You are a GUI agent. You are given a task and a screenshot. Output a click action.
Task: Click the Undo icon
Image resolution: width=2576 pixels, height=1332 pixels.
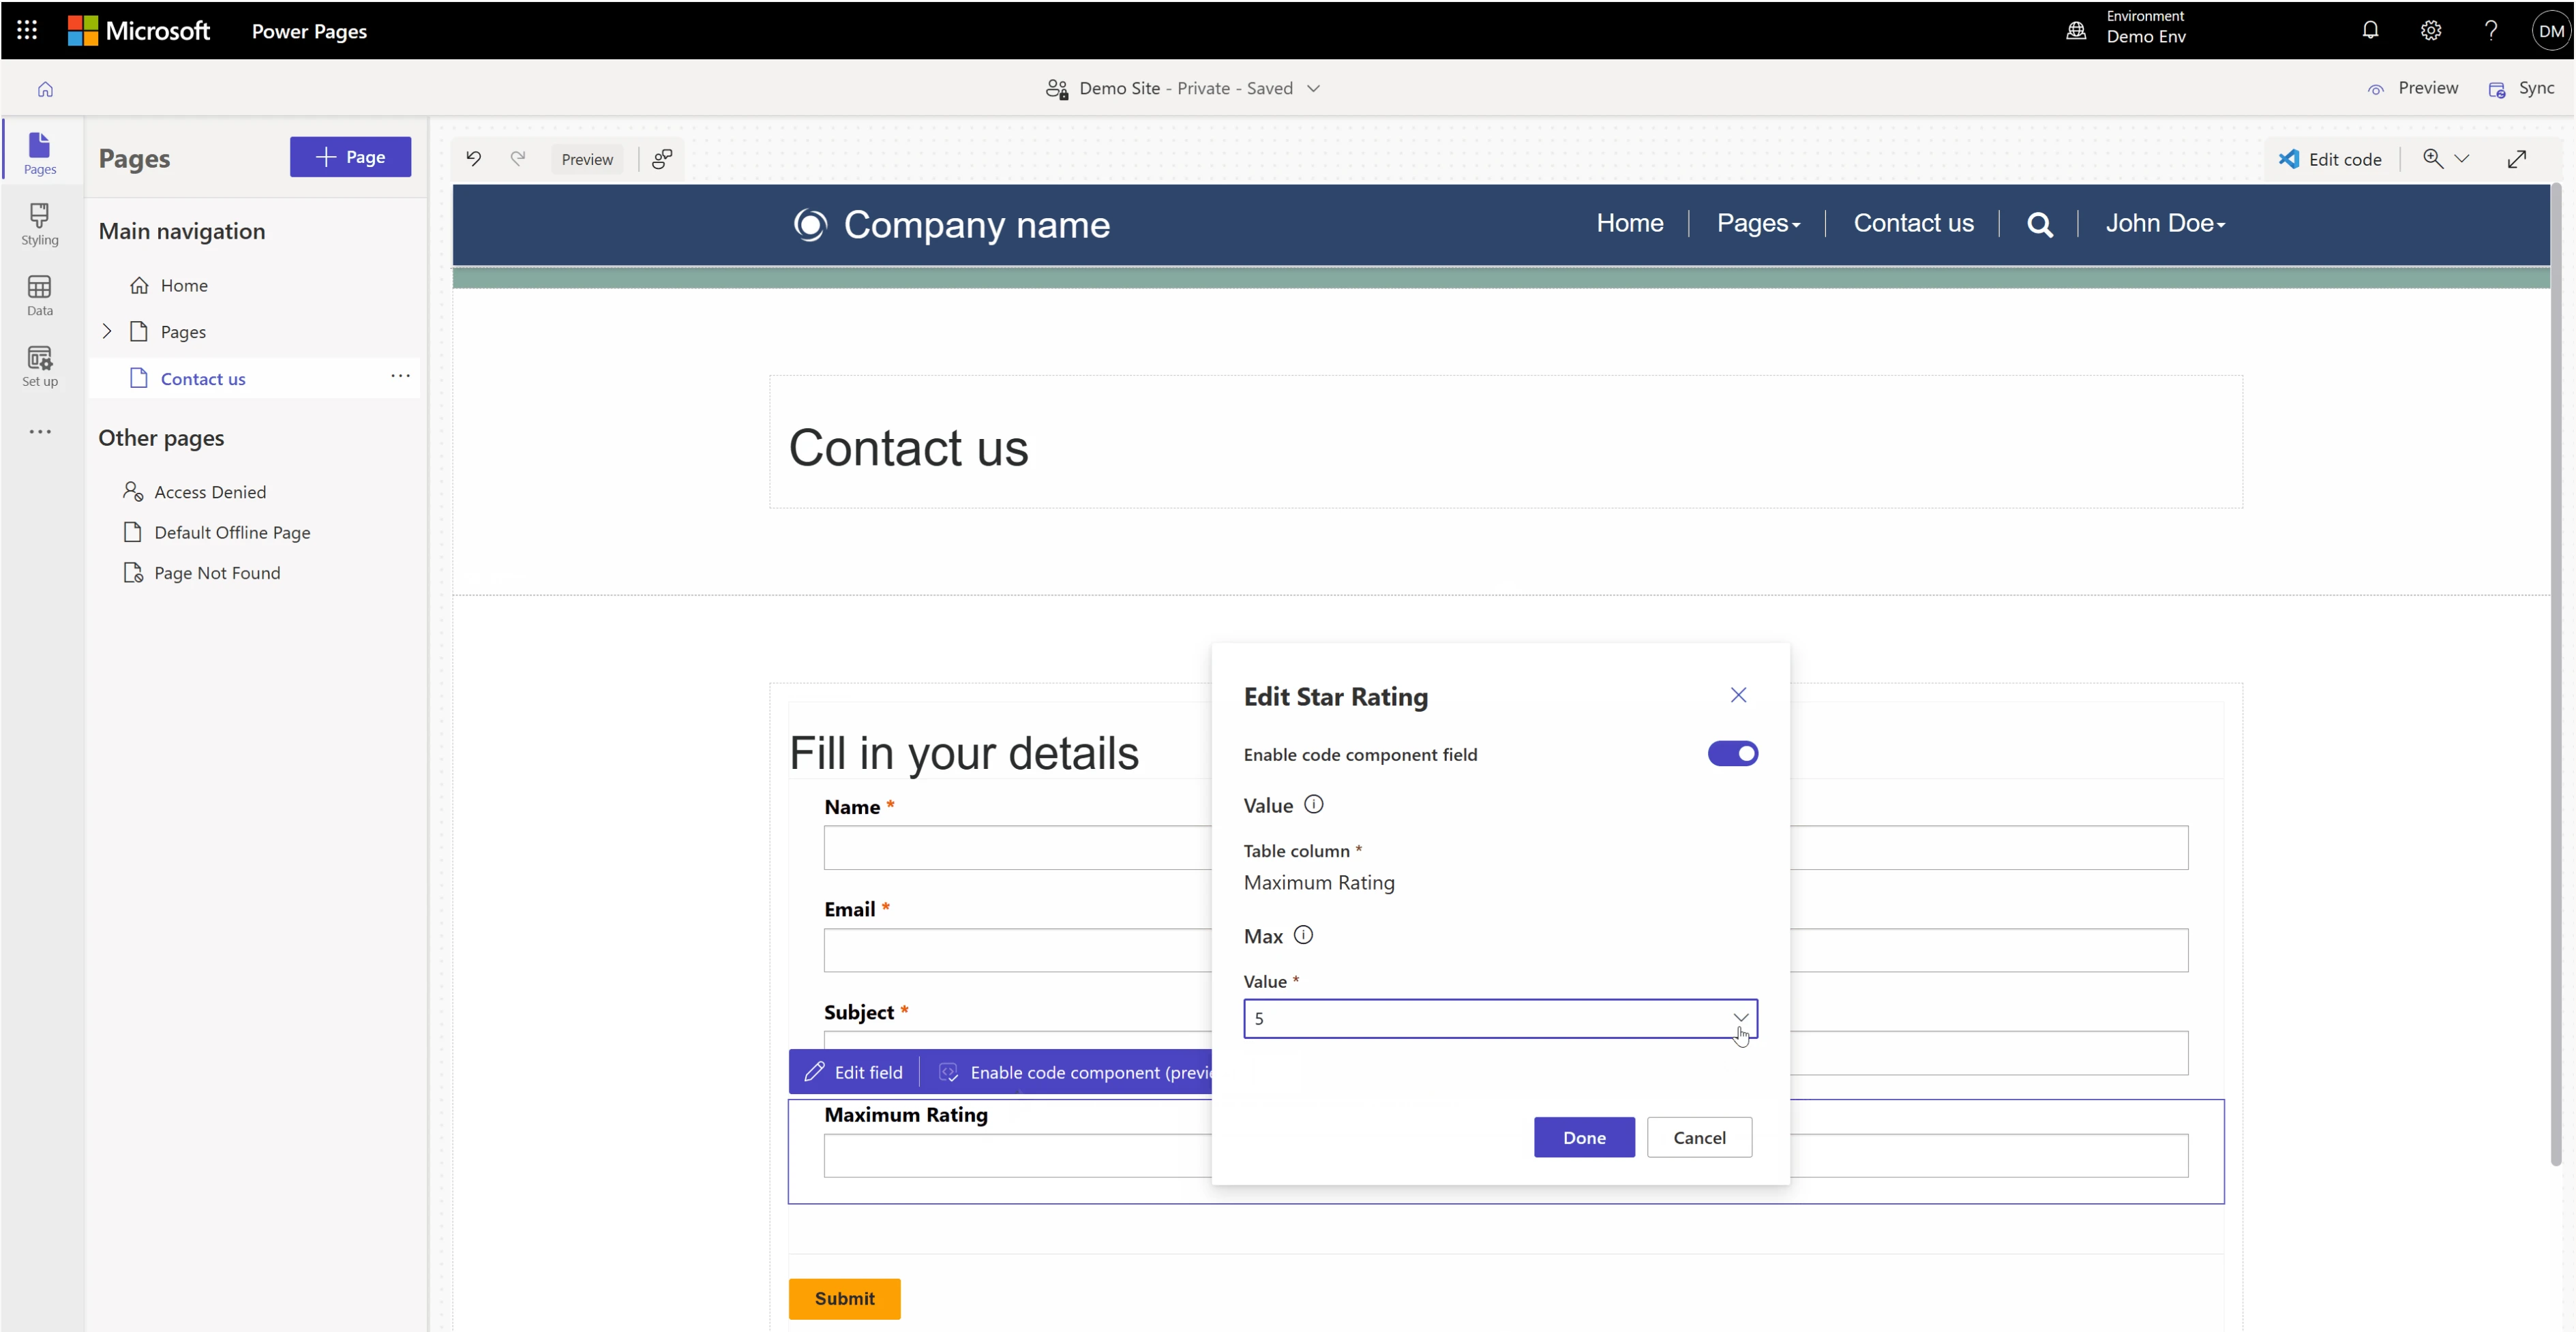pos(473,158)
